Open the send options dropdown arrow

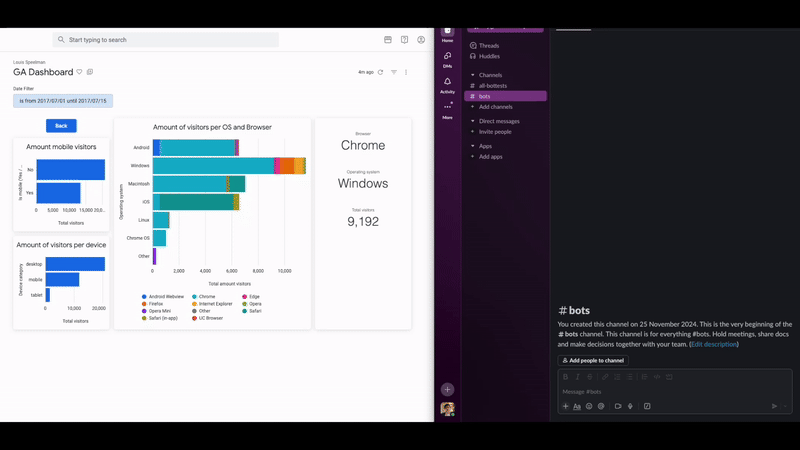785,406
